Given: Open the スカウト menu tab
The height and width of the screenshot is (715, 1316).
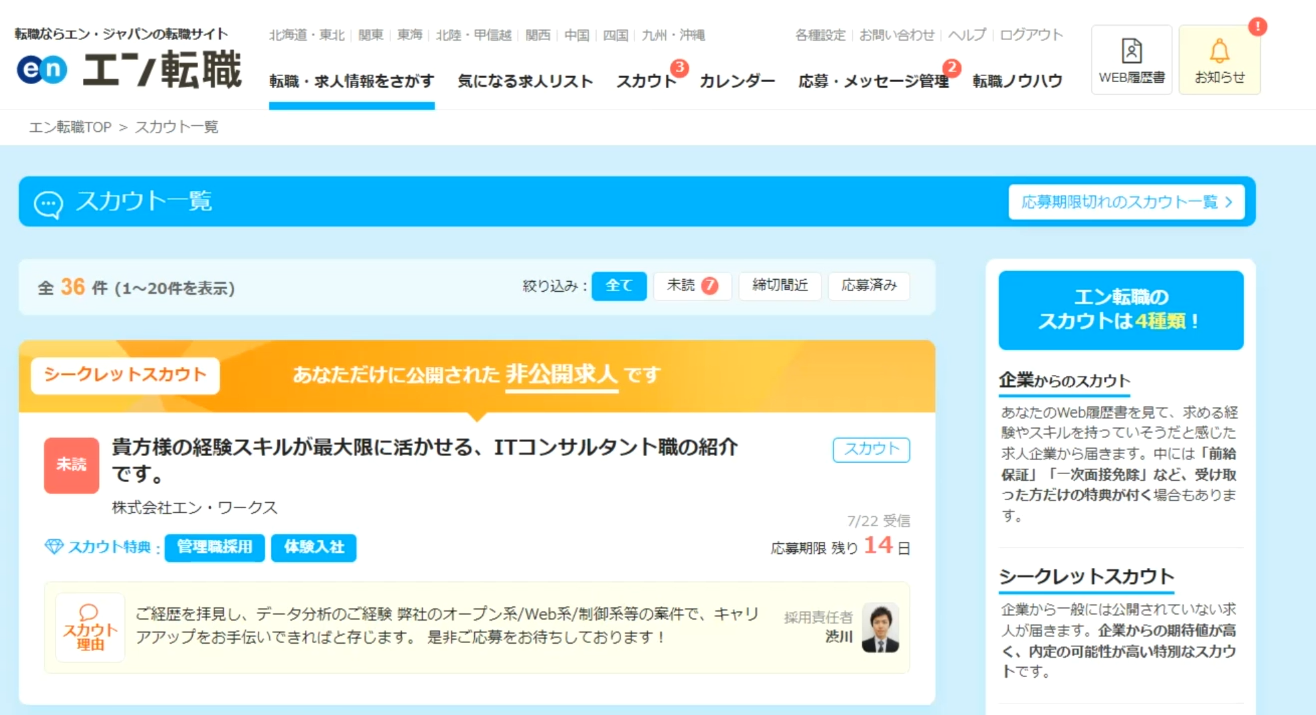Looking at the screenshot, I should pyautogui.click(x=647, y=81).
